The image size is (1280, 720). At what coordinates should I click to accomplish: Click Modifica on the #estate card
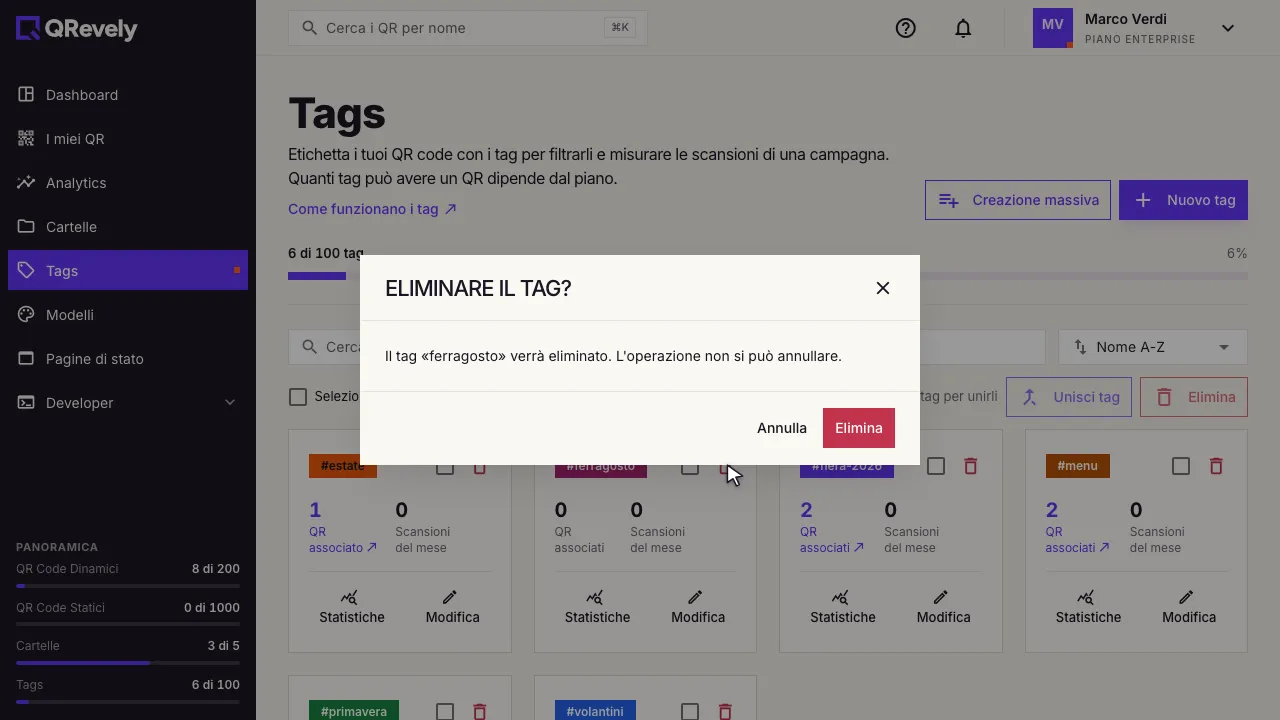(453, 607)
